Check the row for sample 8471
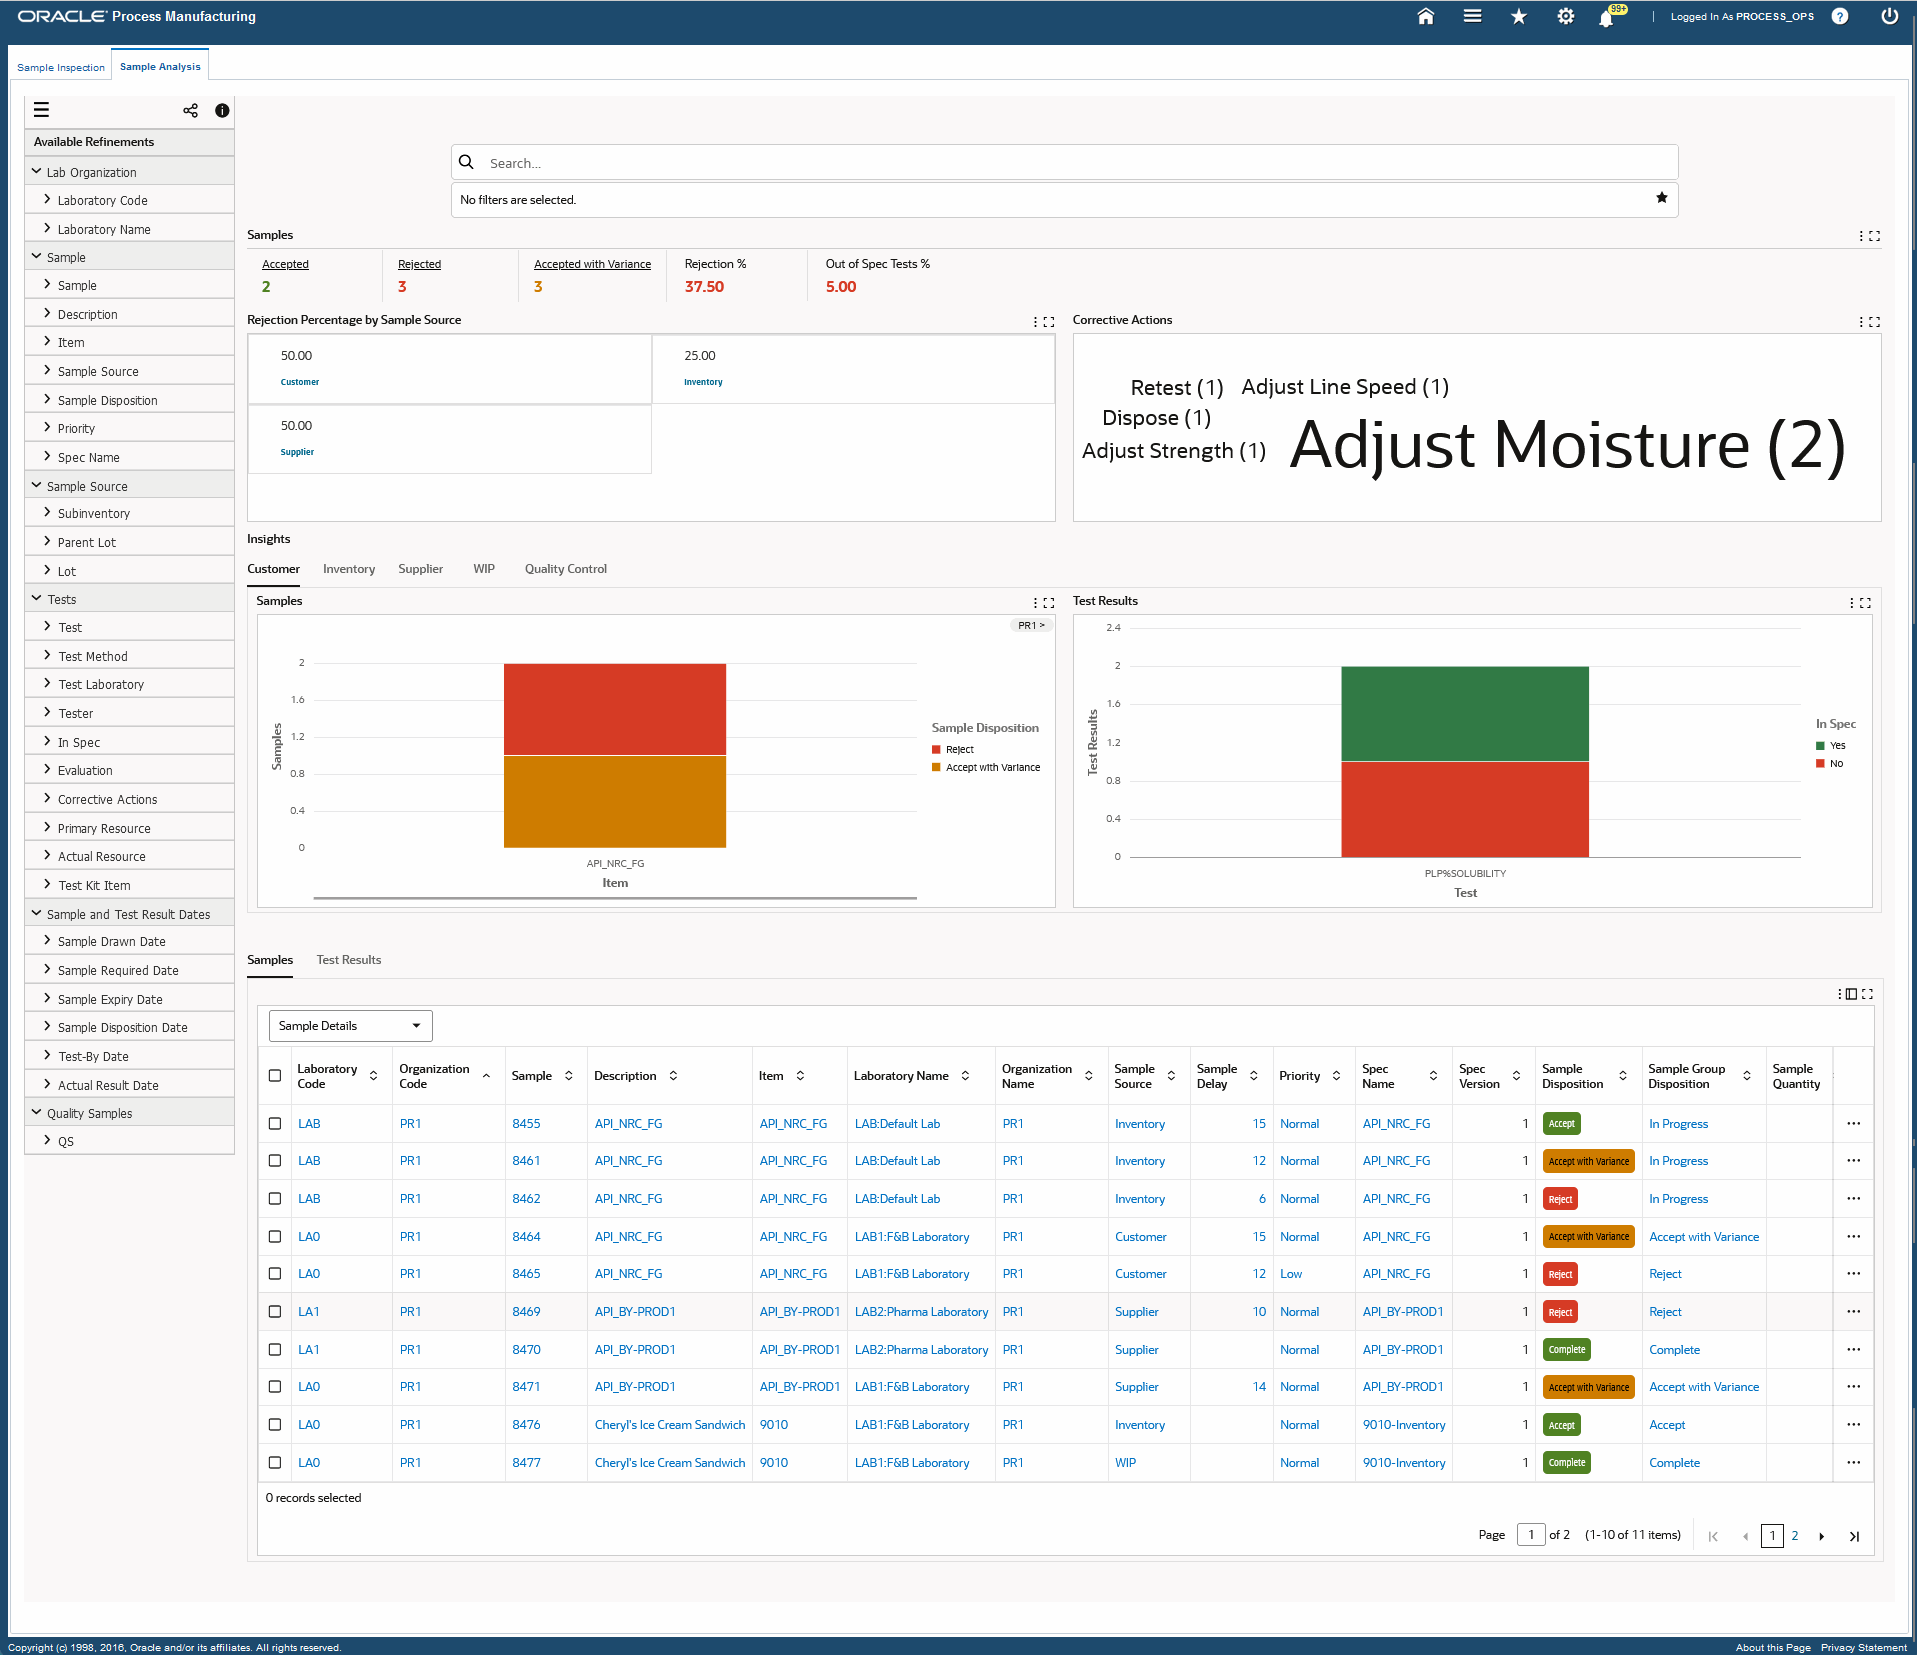The height and width of the screenshot is (1655, 1917). click(275, 1387)
